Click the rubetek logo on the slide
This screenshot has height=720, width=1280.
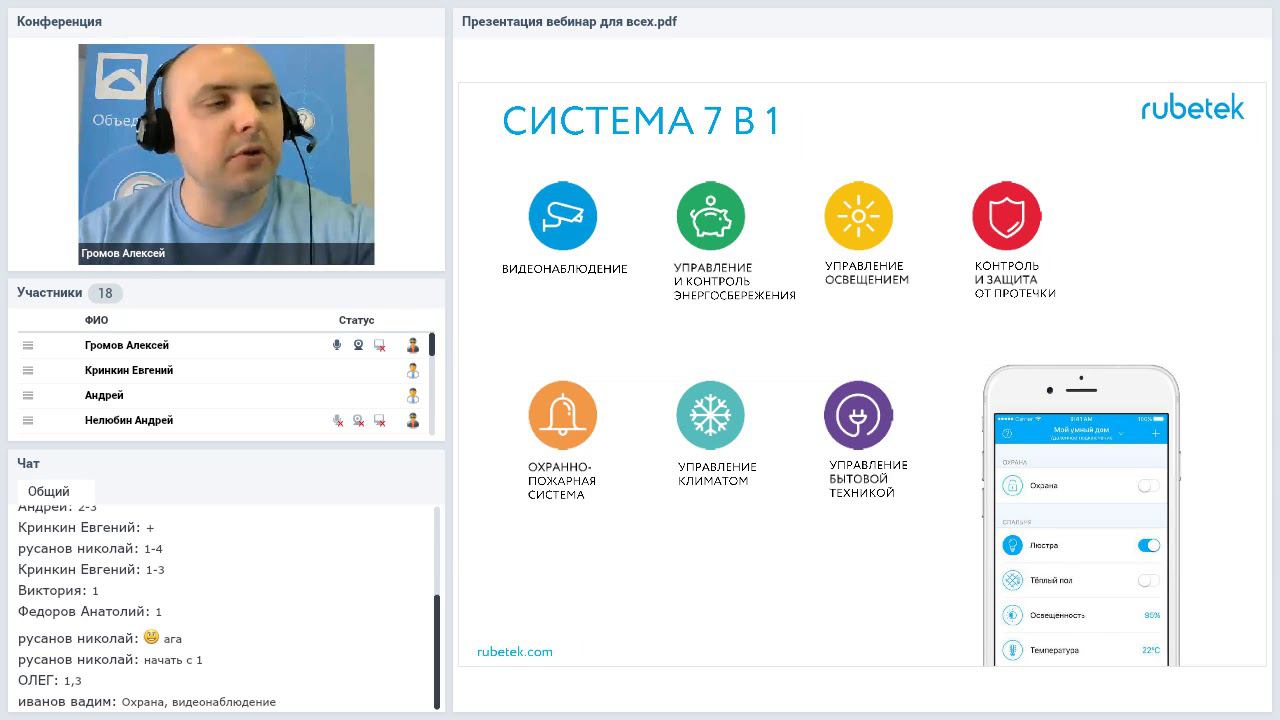1193,108
